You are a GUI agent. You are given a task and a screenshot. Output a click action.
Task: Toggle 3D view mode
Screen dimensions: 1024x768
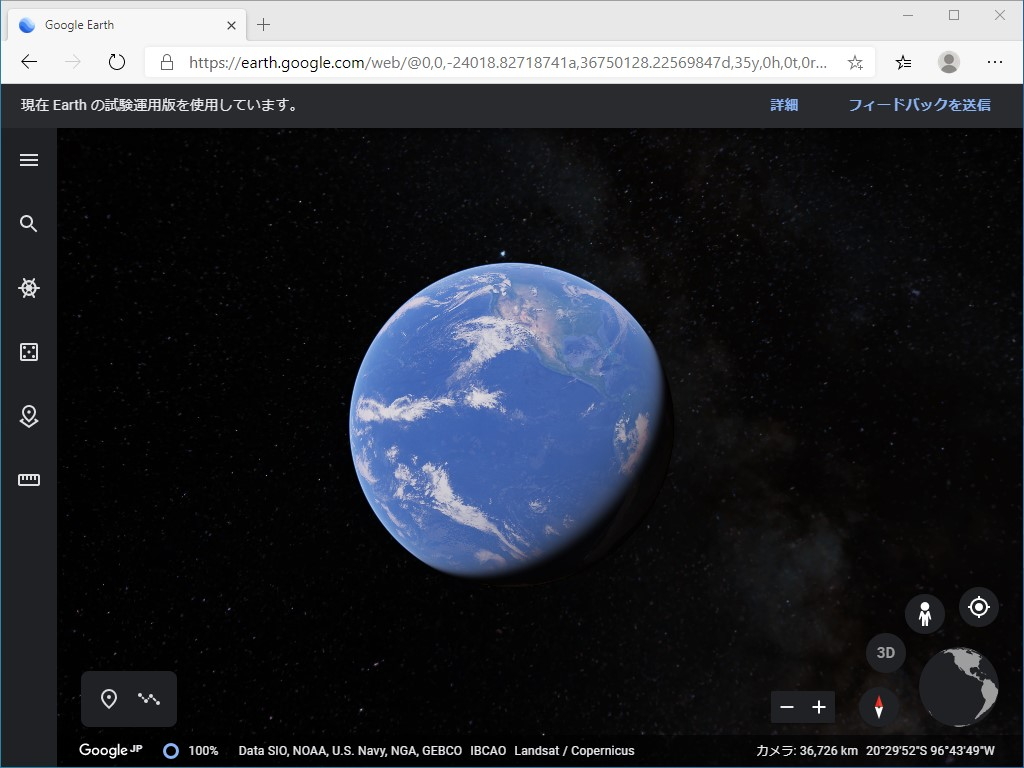pos(884,652)
